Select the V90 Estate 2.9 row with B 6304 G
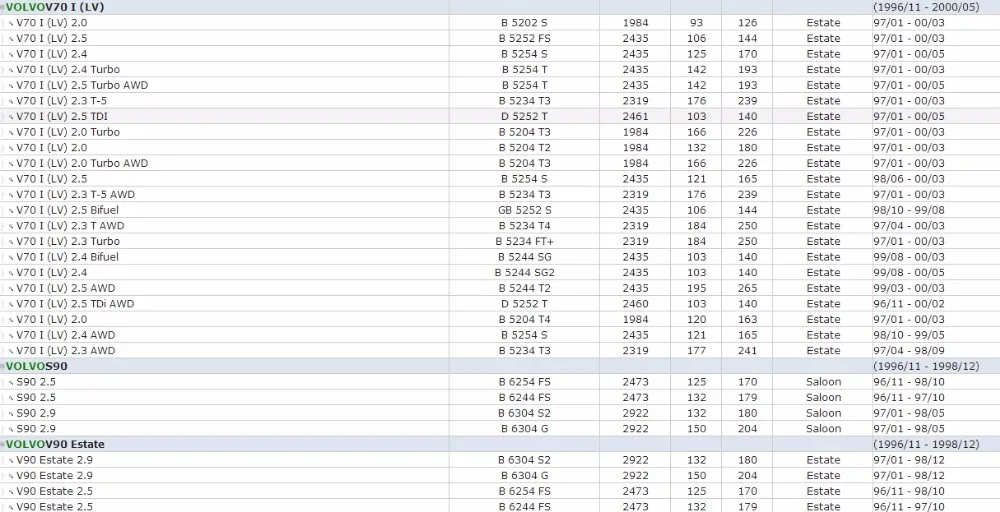1000x512 pixels. [500, 476]
